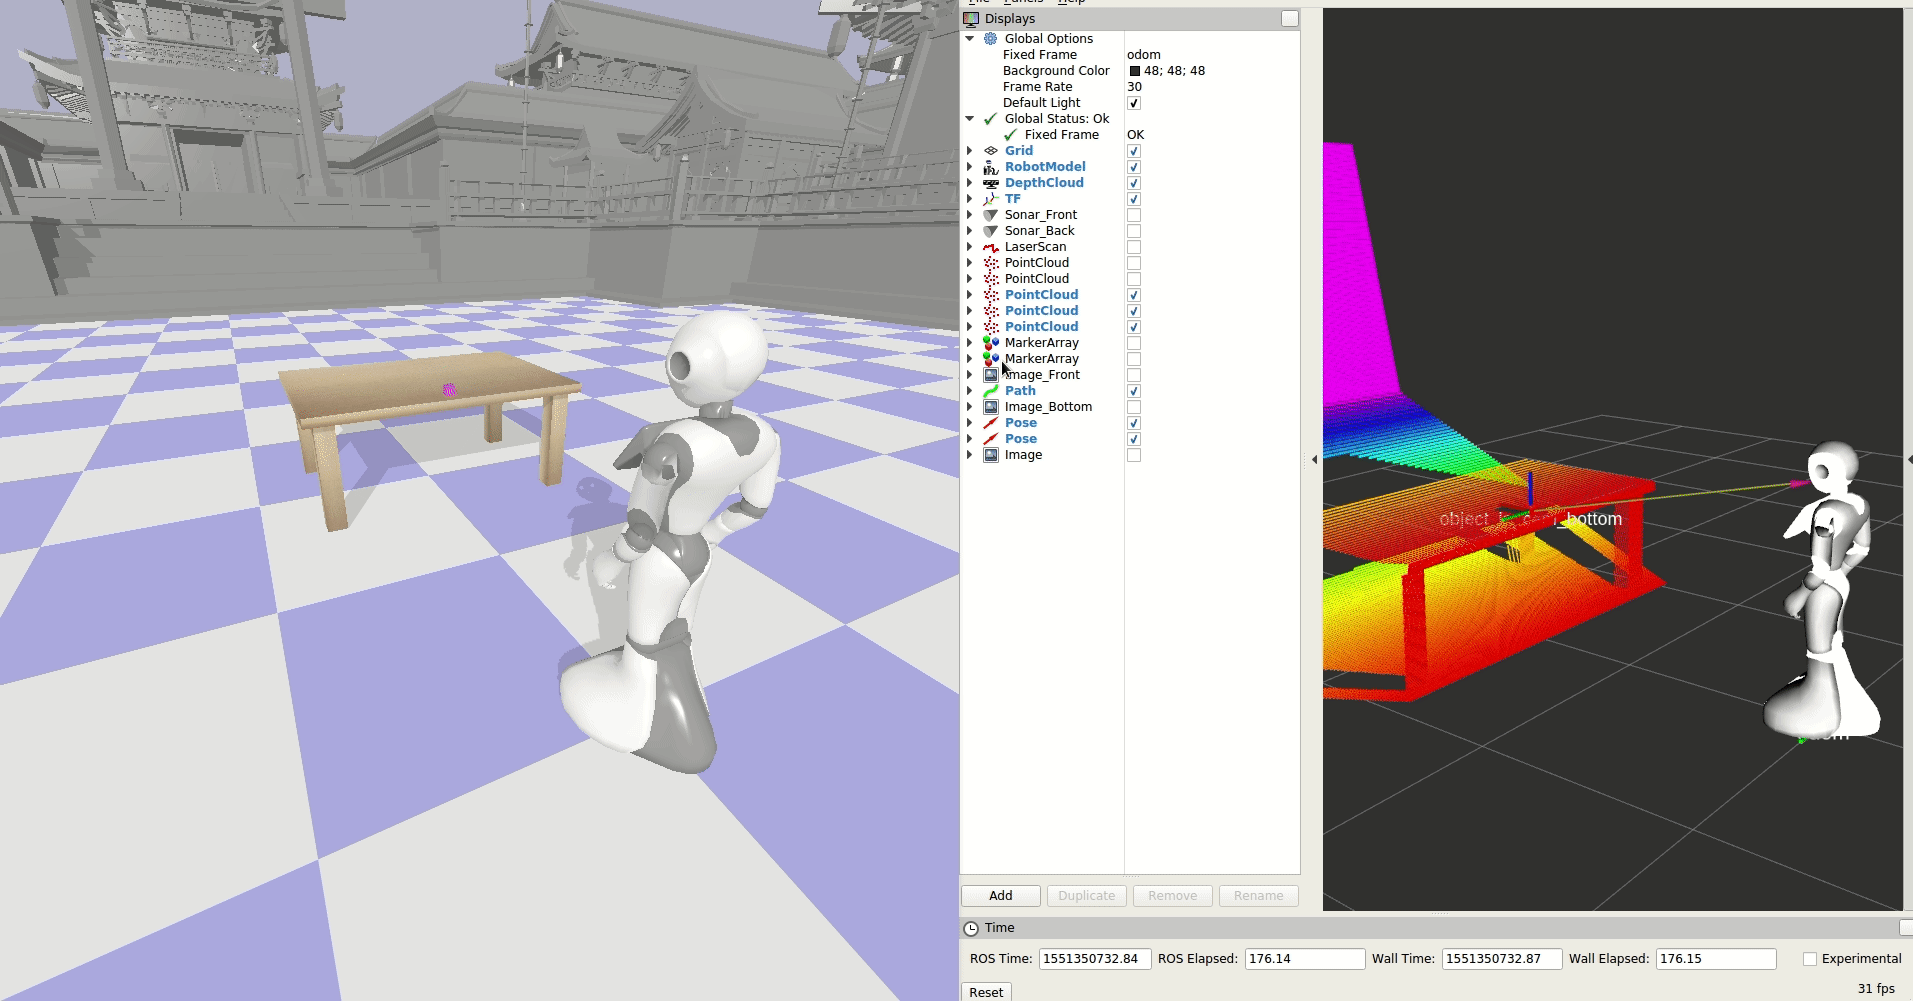1913x1001 pixels.
Task: Click the Displays panel float button
Action: coord(1290,18)
